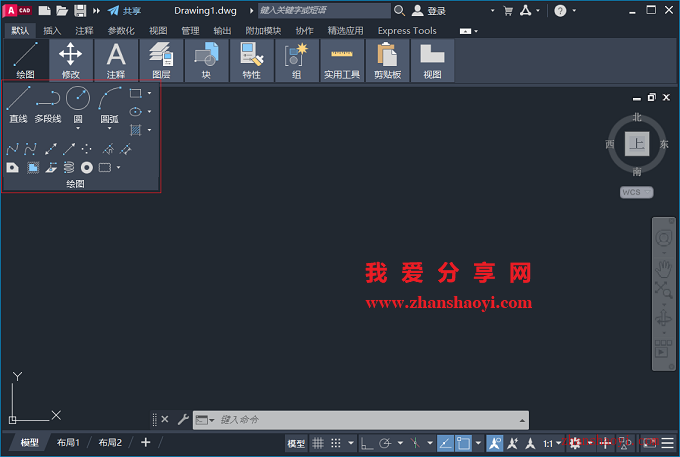Choose the Spline Fit tool
The height and width of the screenshot is (457, 680).
13,150
